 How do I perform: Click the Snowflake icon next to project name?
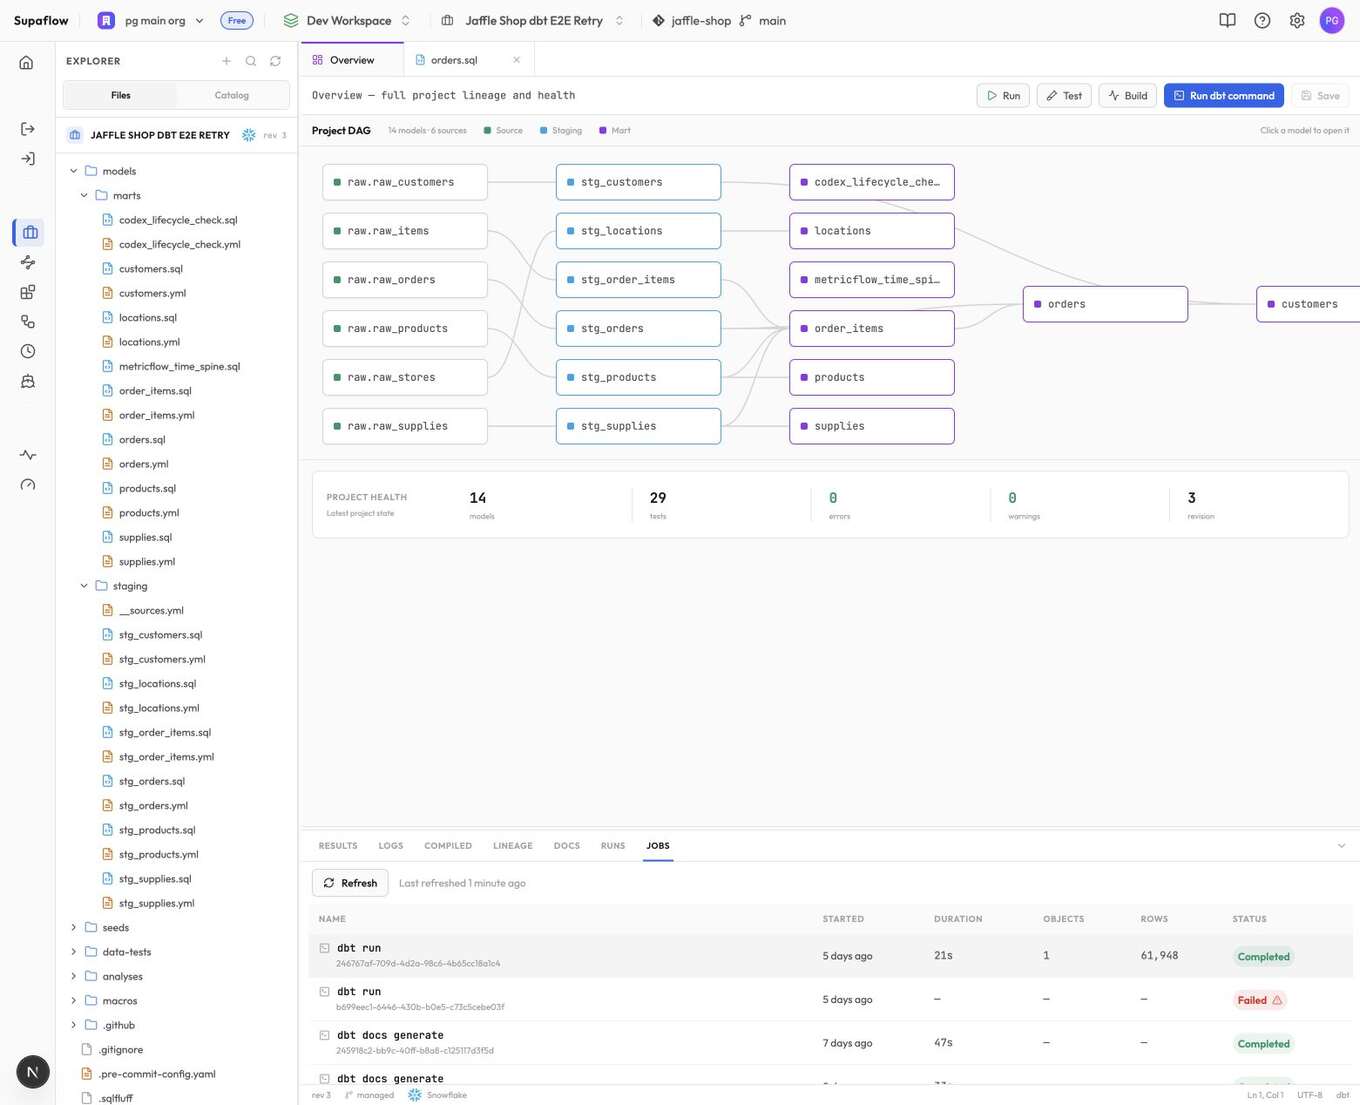click(248, 135)
